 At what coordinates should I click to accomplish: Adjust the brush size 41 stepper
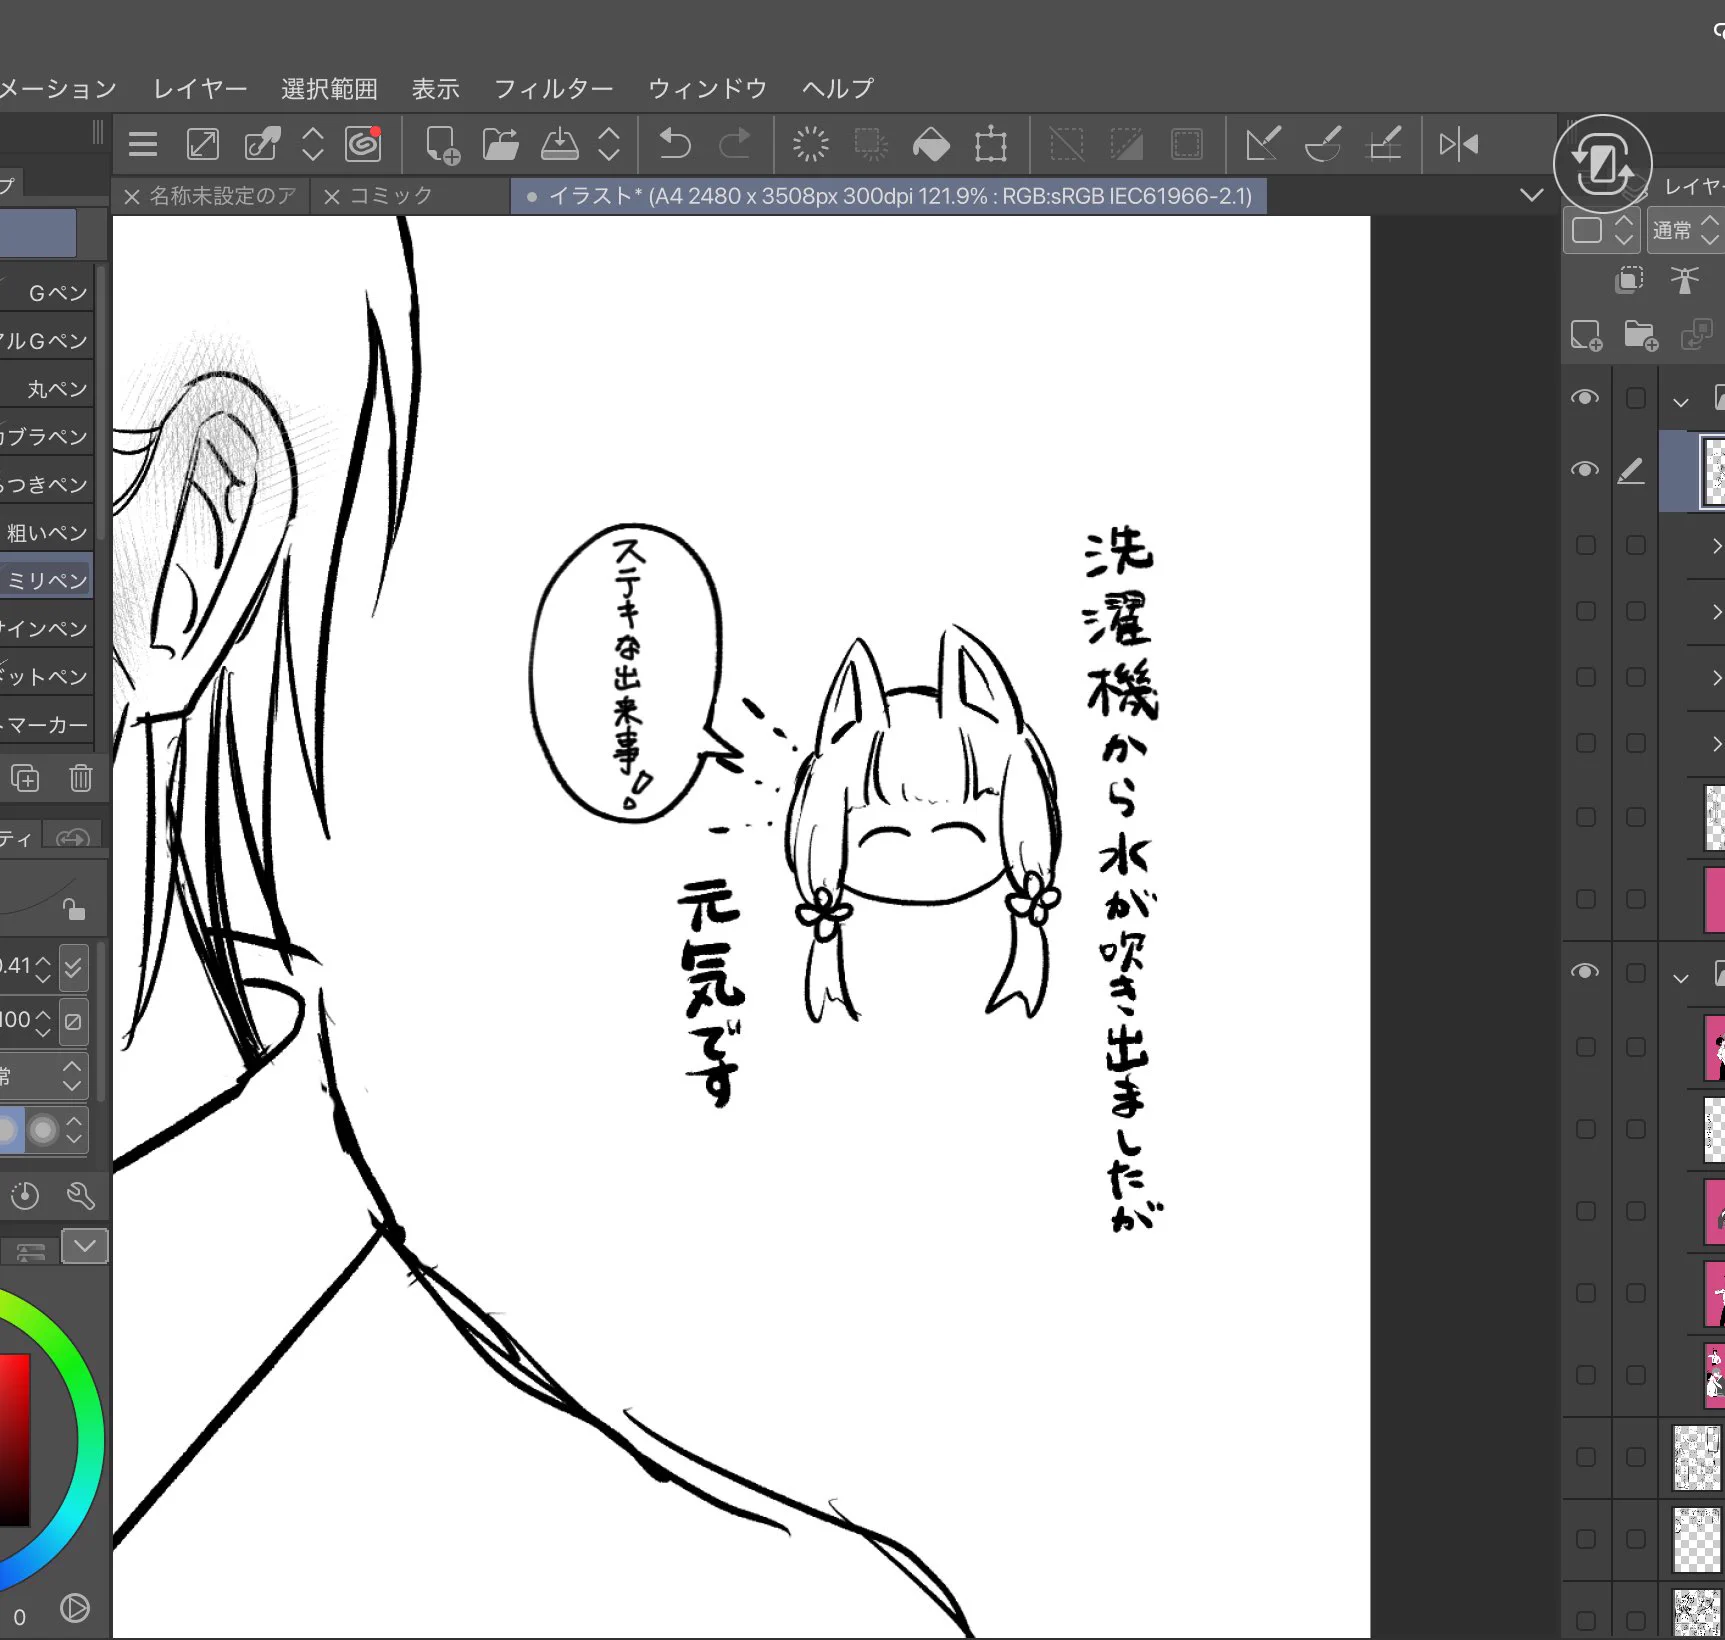(x=43, y=967)
